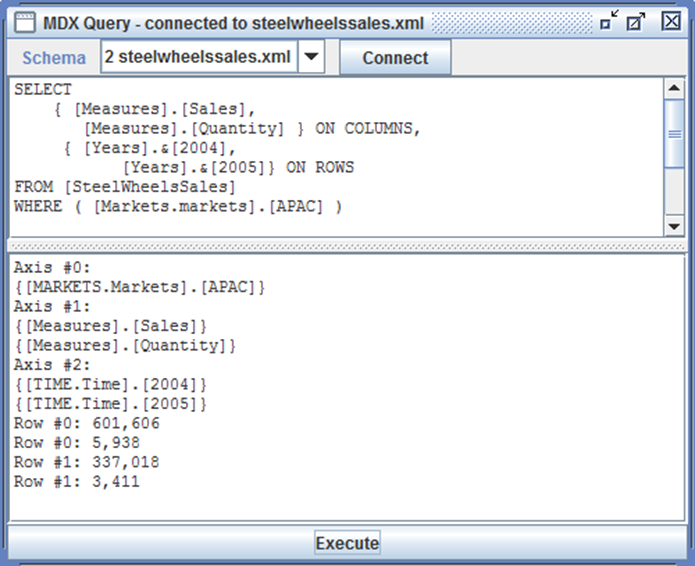Click the query editor scroll up arrow
The width and height of the screenshot is (695, 566).
674,88
